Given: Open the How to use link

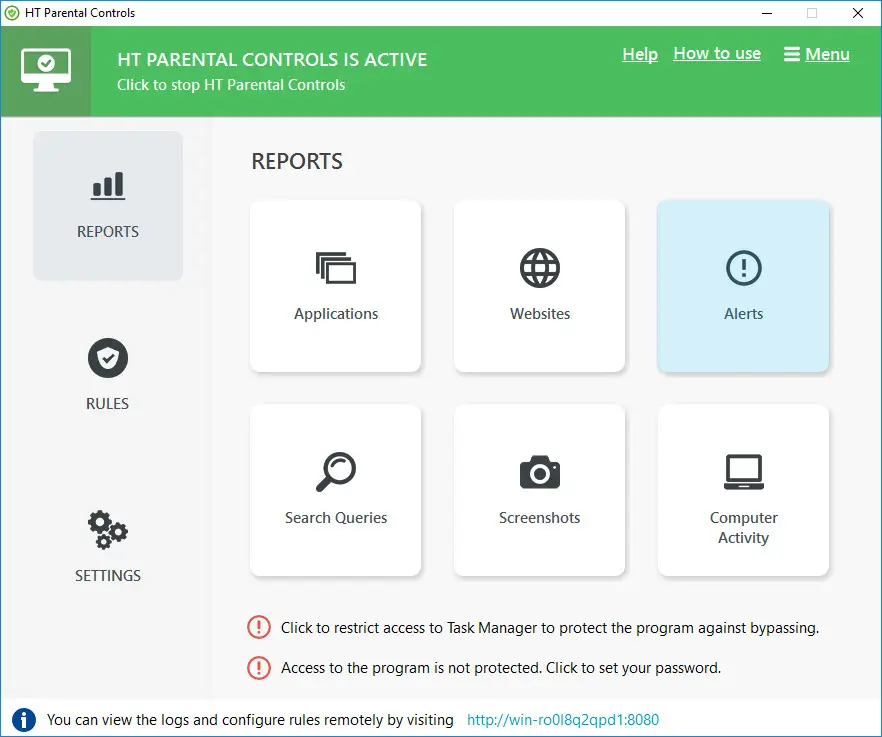Looking at the screenshot, I should pyautogui.click(x=717, y=53).
